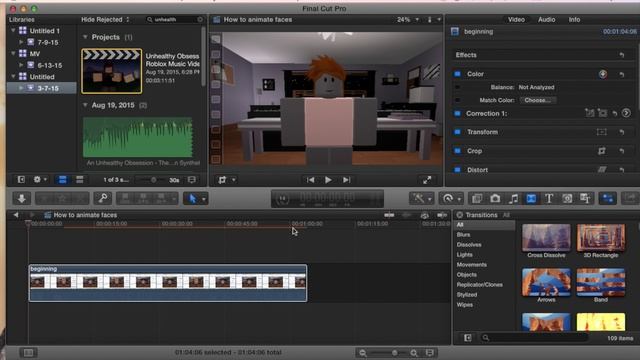Switch to the Video inspector tab
The image size is (640, 360).
pyautogui.click(x=516, y=20)
